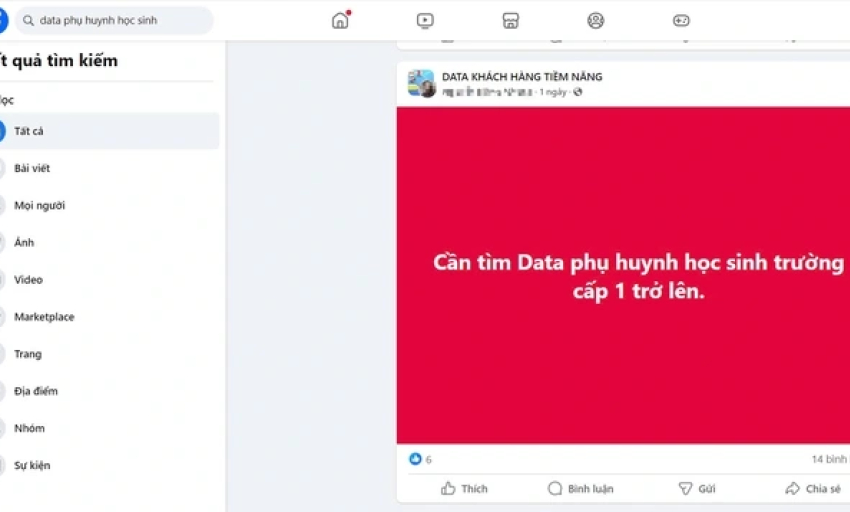Open the Gaming controller icon
Screen dimensions: 850x512
tap(681, 21)
